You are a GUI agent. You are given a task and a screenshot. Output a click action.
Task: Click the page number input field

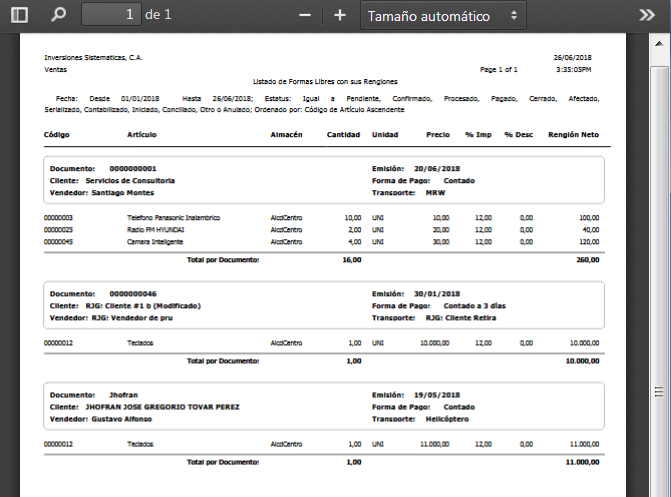pos(110,15)
